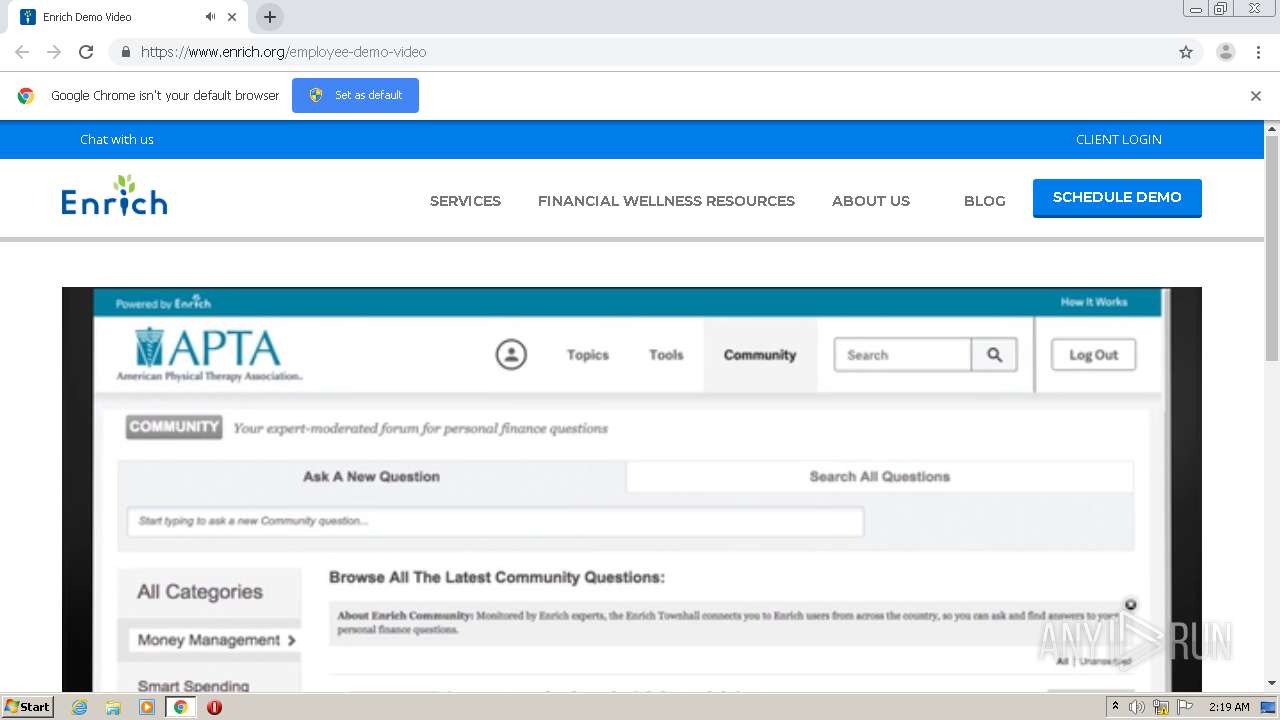This screenshot has width=1280, height=720.
Task: Select Community tab in video
Action: pos(760,355)
